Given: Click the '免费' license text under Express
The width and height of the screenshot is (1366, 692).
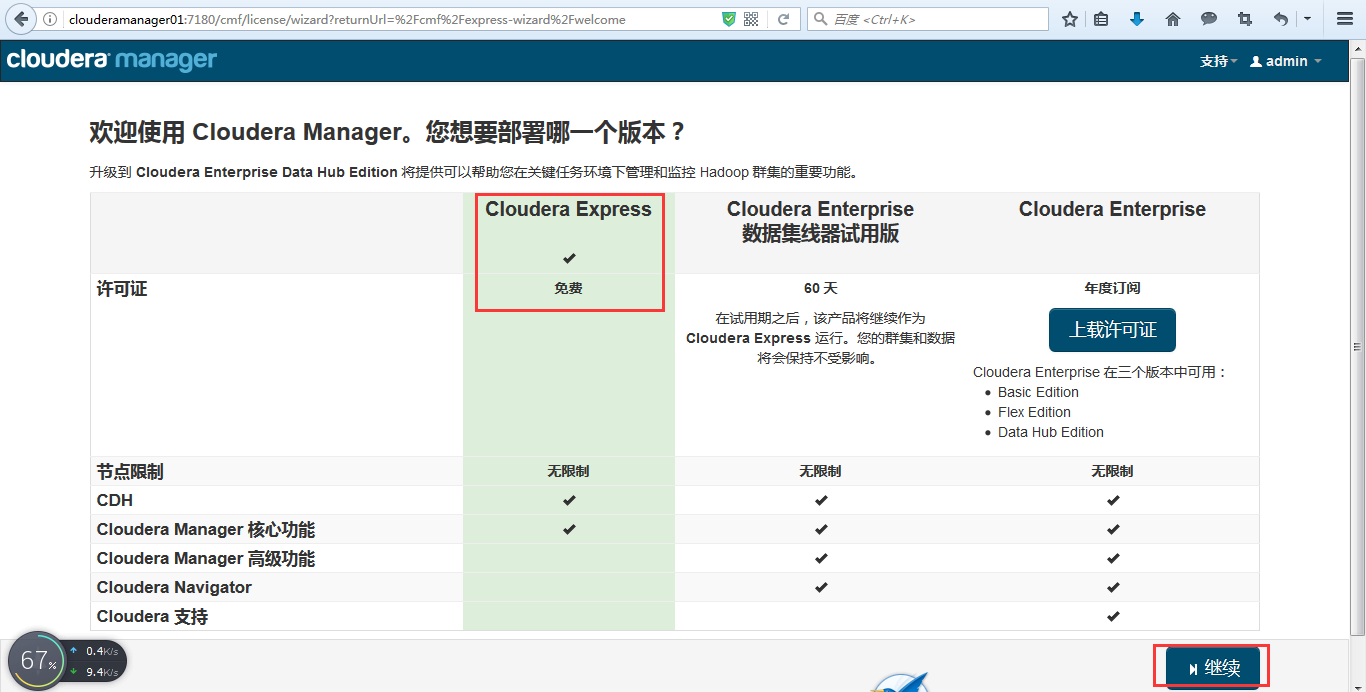Looking at the screenshot, I should pyautogui.click(x=568, y=288).
